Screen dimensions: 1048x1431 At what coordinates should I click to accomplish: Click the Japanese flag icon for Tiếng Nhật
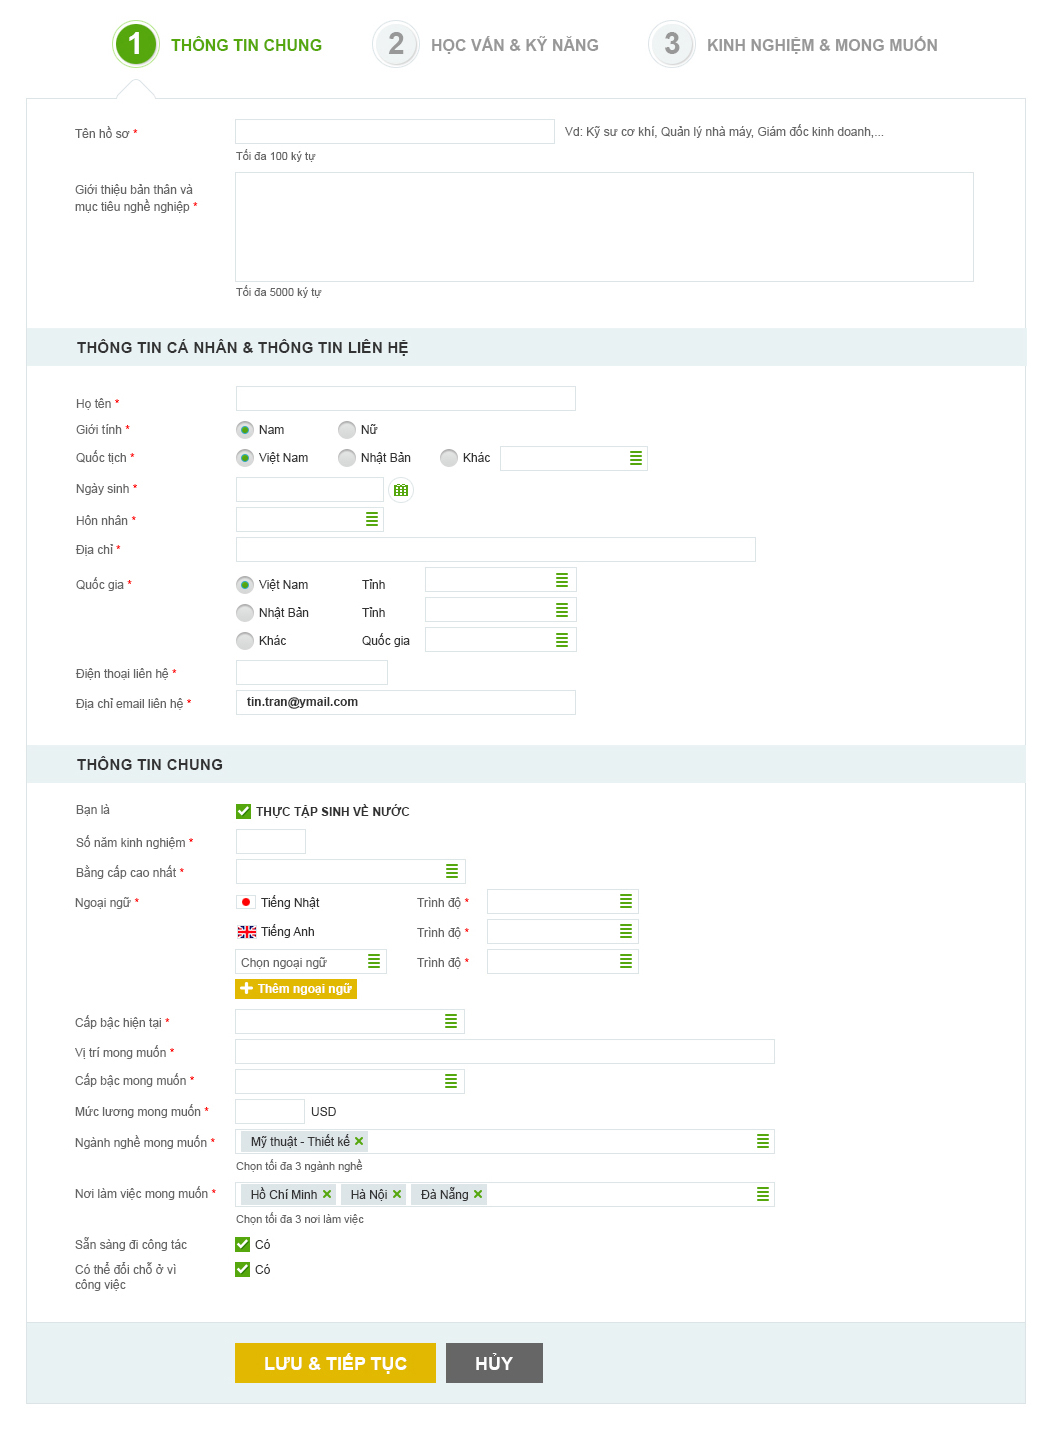point(246,902)
